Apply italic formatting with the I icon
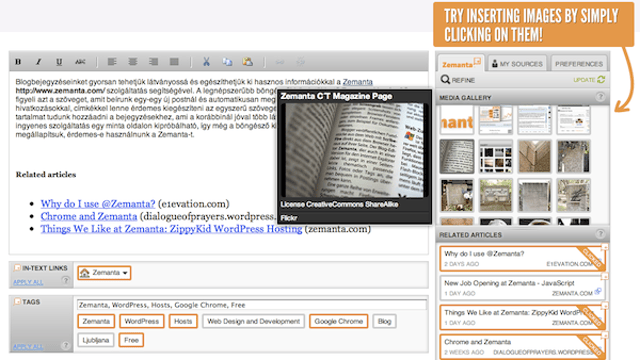This screenshot has width=640, height=360. tap(38, 62)
